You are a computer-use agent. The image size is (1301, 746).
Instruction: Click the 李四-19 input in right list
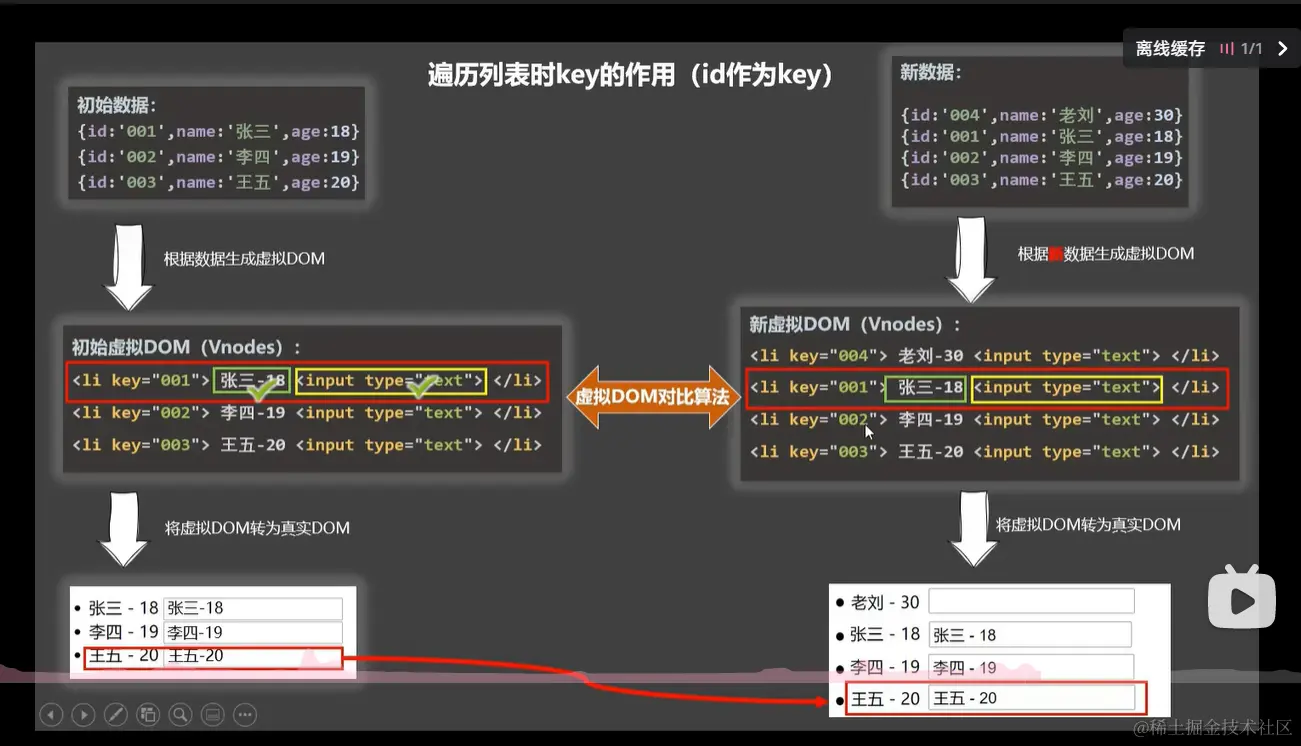click(x=1030, y=666)
